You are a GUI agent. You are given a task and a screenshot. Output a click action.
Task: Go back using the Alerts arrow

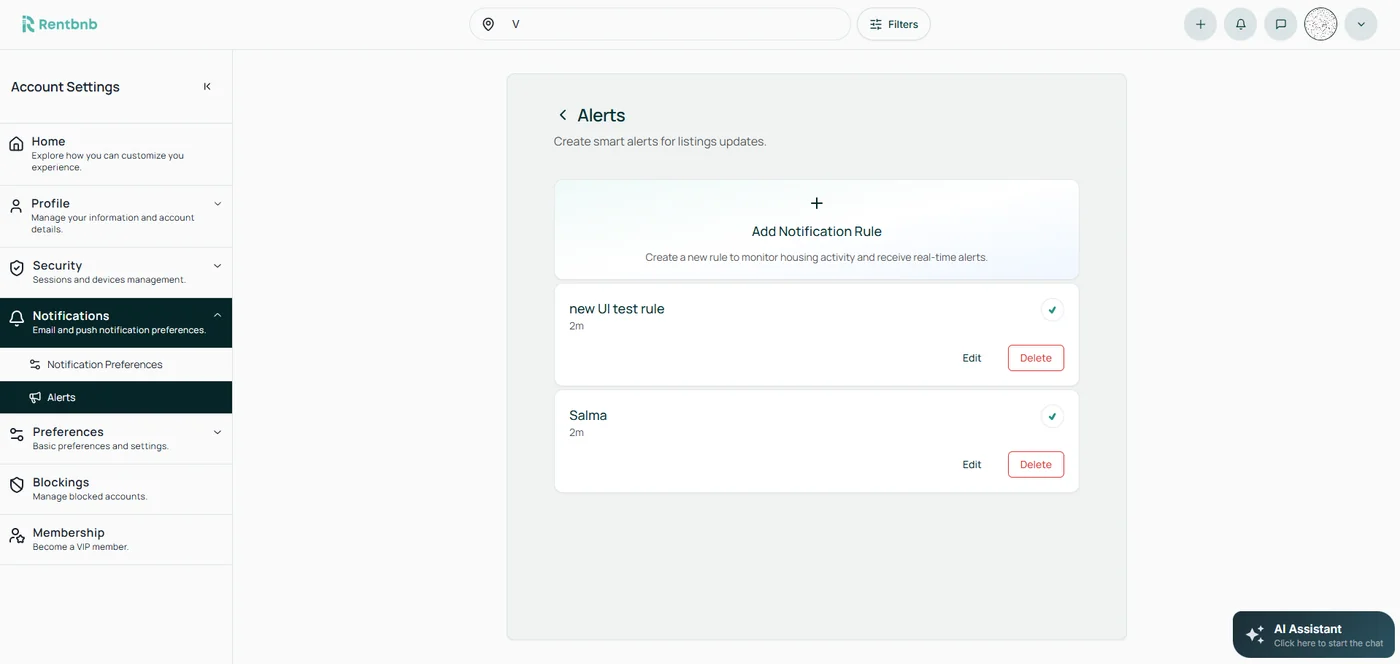point(563,115)
